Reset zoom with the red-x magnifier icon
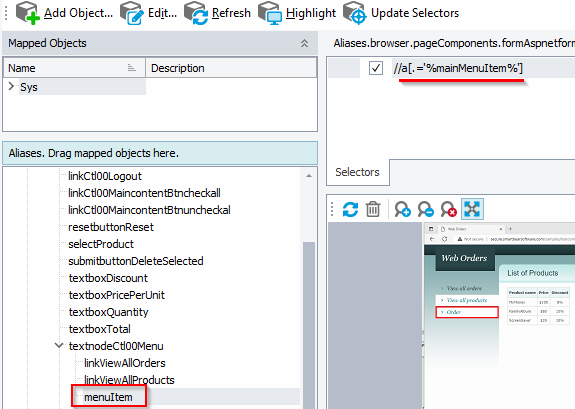This screenshot has width=575, height=409. (x=448, y=209)
